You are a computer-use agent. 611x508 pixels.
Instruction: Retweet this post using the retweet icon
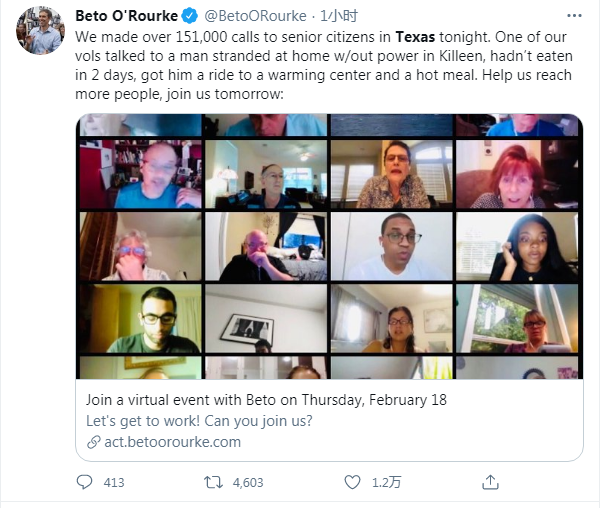pyautogui.click(x=213, y=482)
